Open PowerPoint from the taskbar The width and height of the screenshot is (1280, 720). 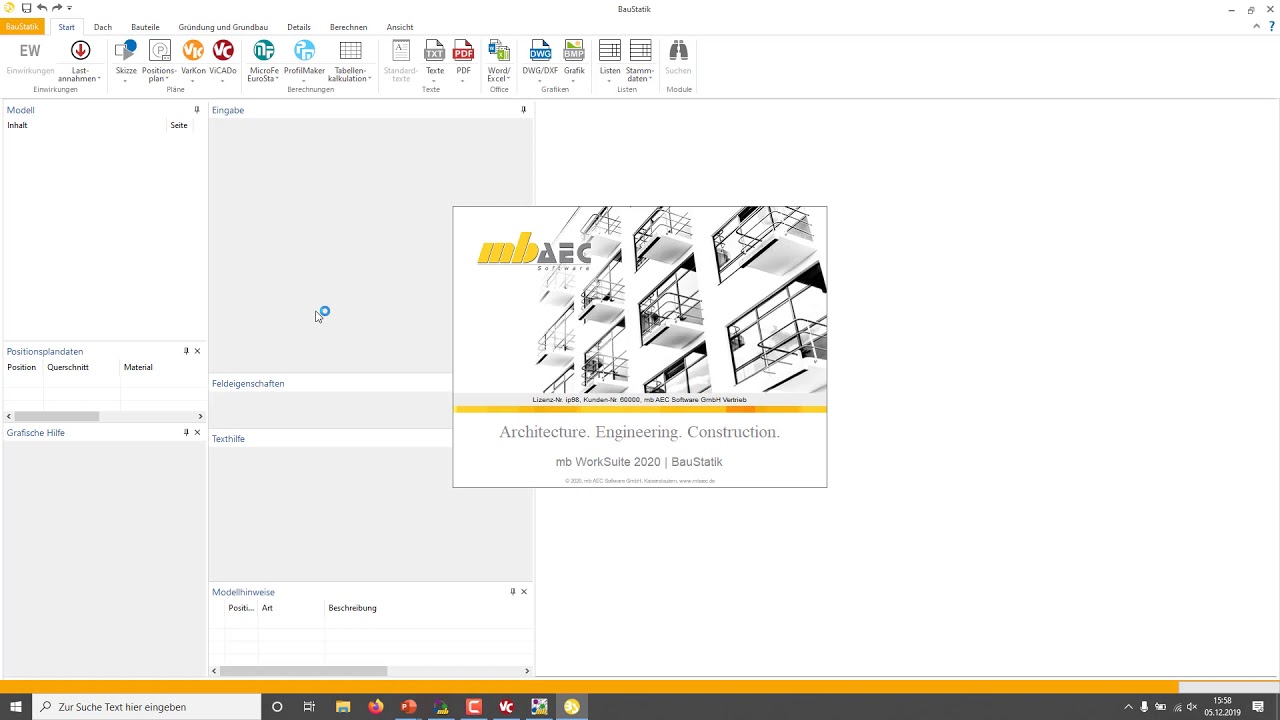[x=408, y=707]
